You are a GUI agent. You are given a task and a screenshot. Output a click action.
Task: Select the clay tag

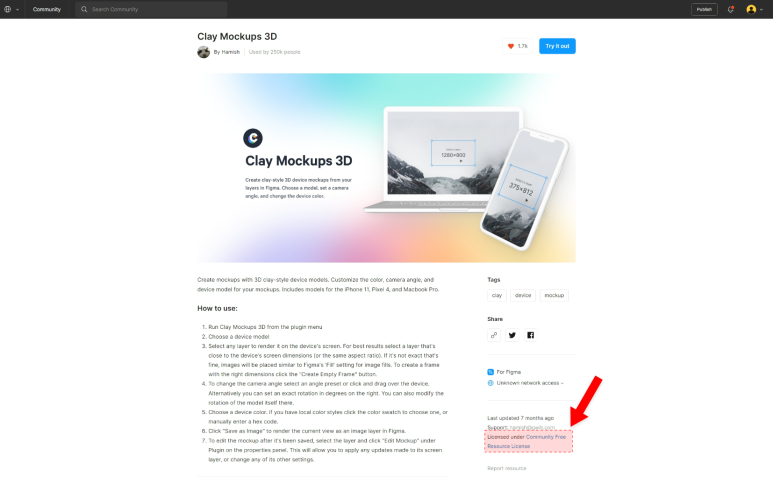tap(497, 295)
